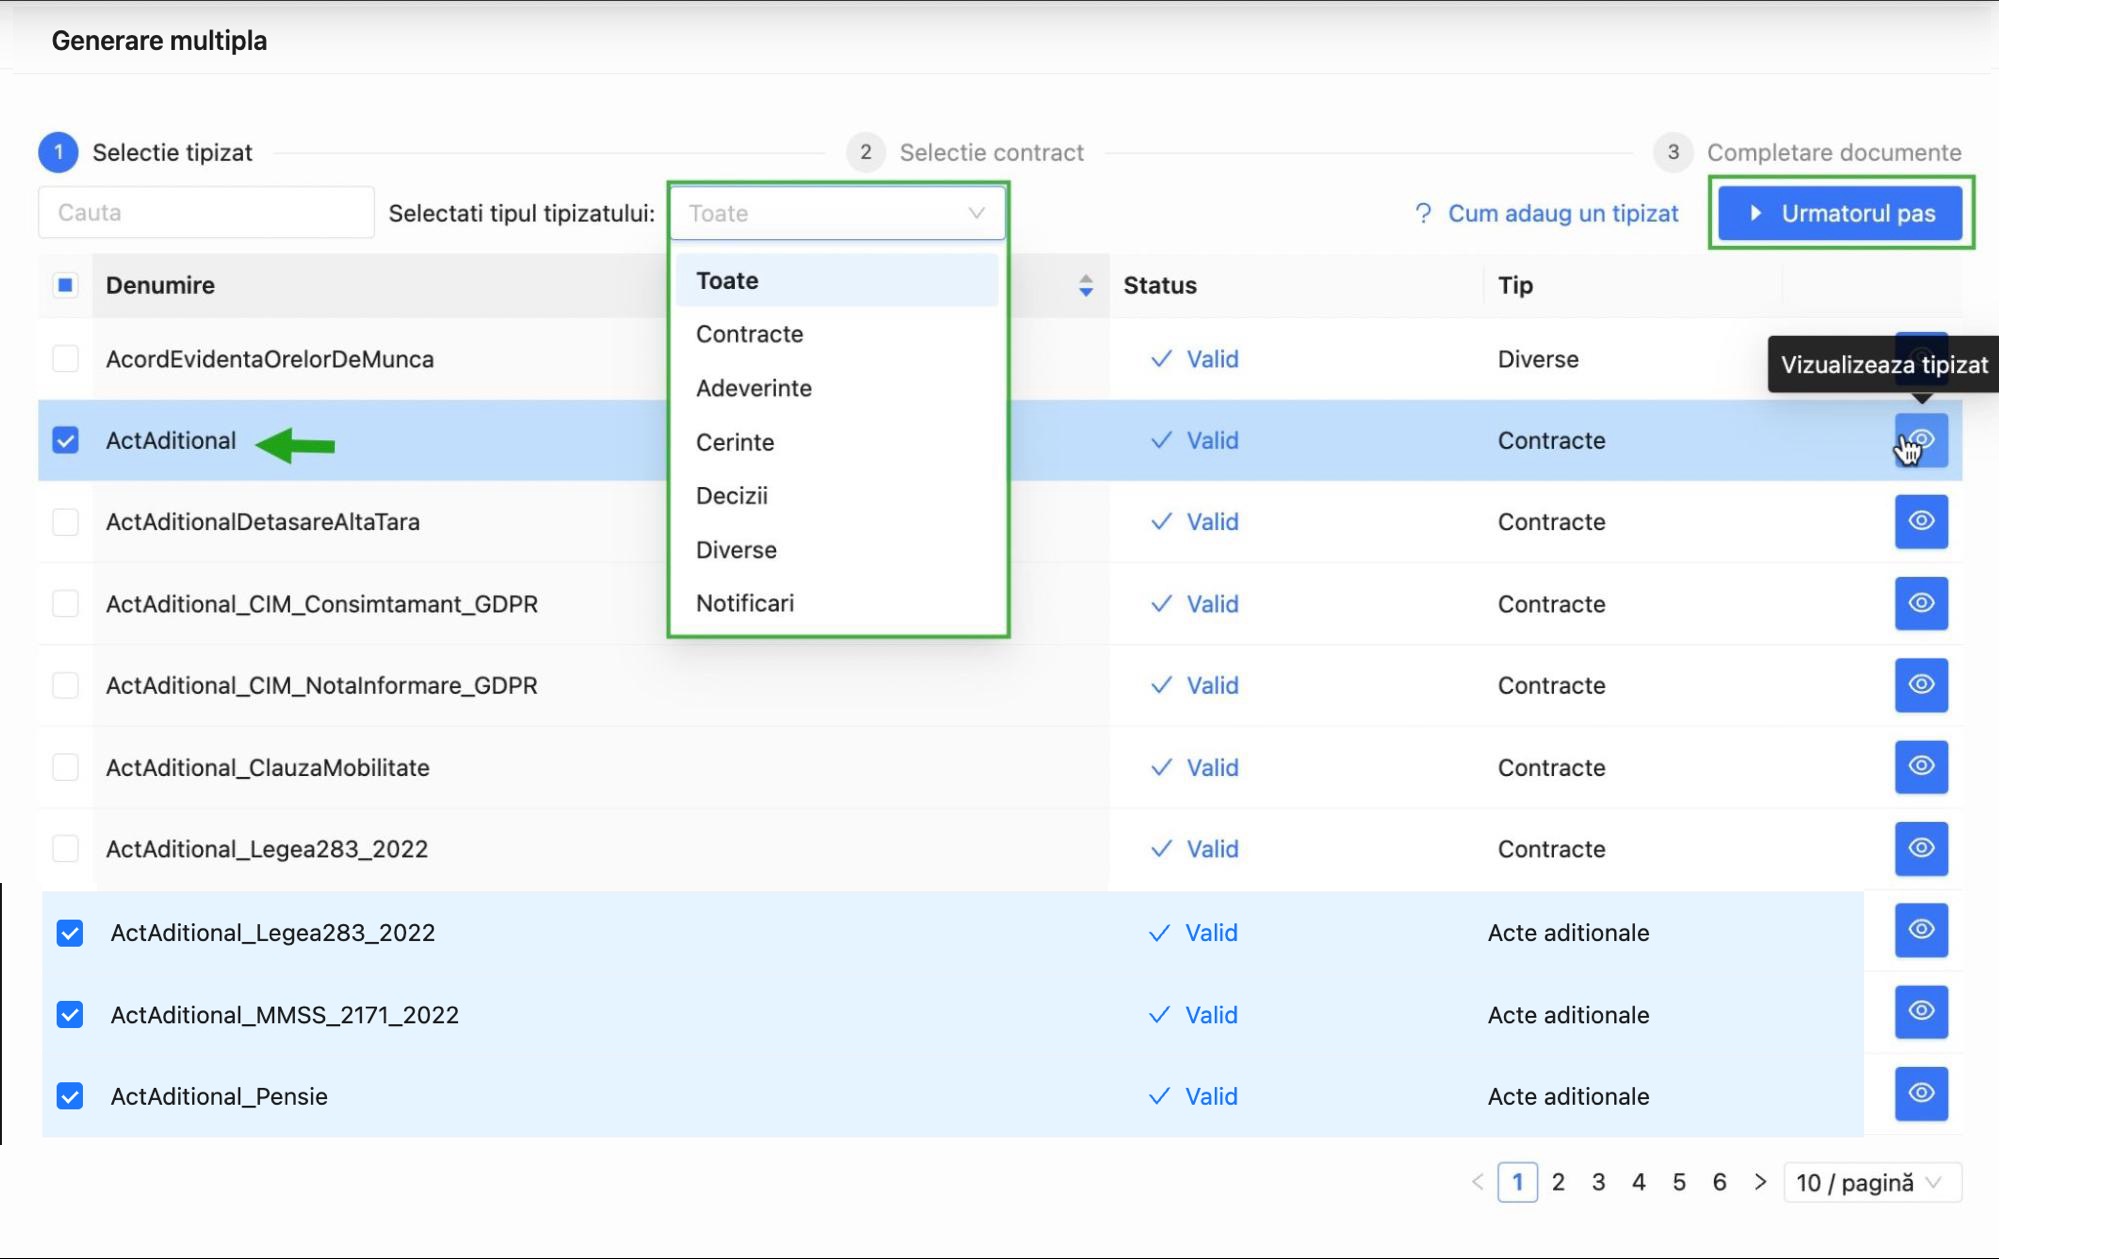Click eye icon for ActAditional_CIM_NotaInformare_GDPR
This screenshot has height=1259, width=2101.
1921,685
